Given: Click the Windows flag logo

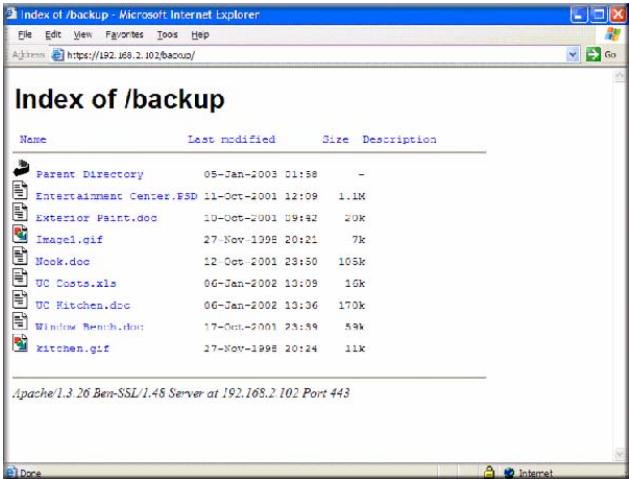Looking at the screenshot, I should coord(613,34).
